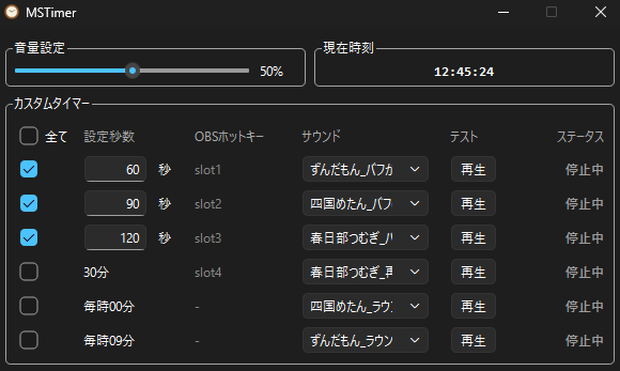Minimize the MSTimer window
Screen dimensions: 620x371
[x=503, y=12]
